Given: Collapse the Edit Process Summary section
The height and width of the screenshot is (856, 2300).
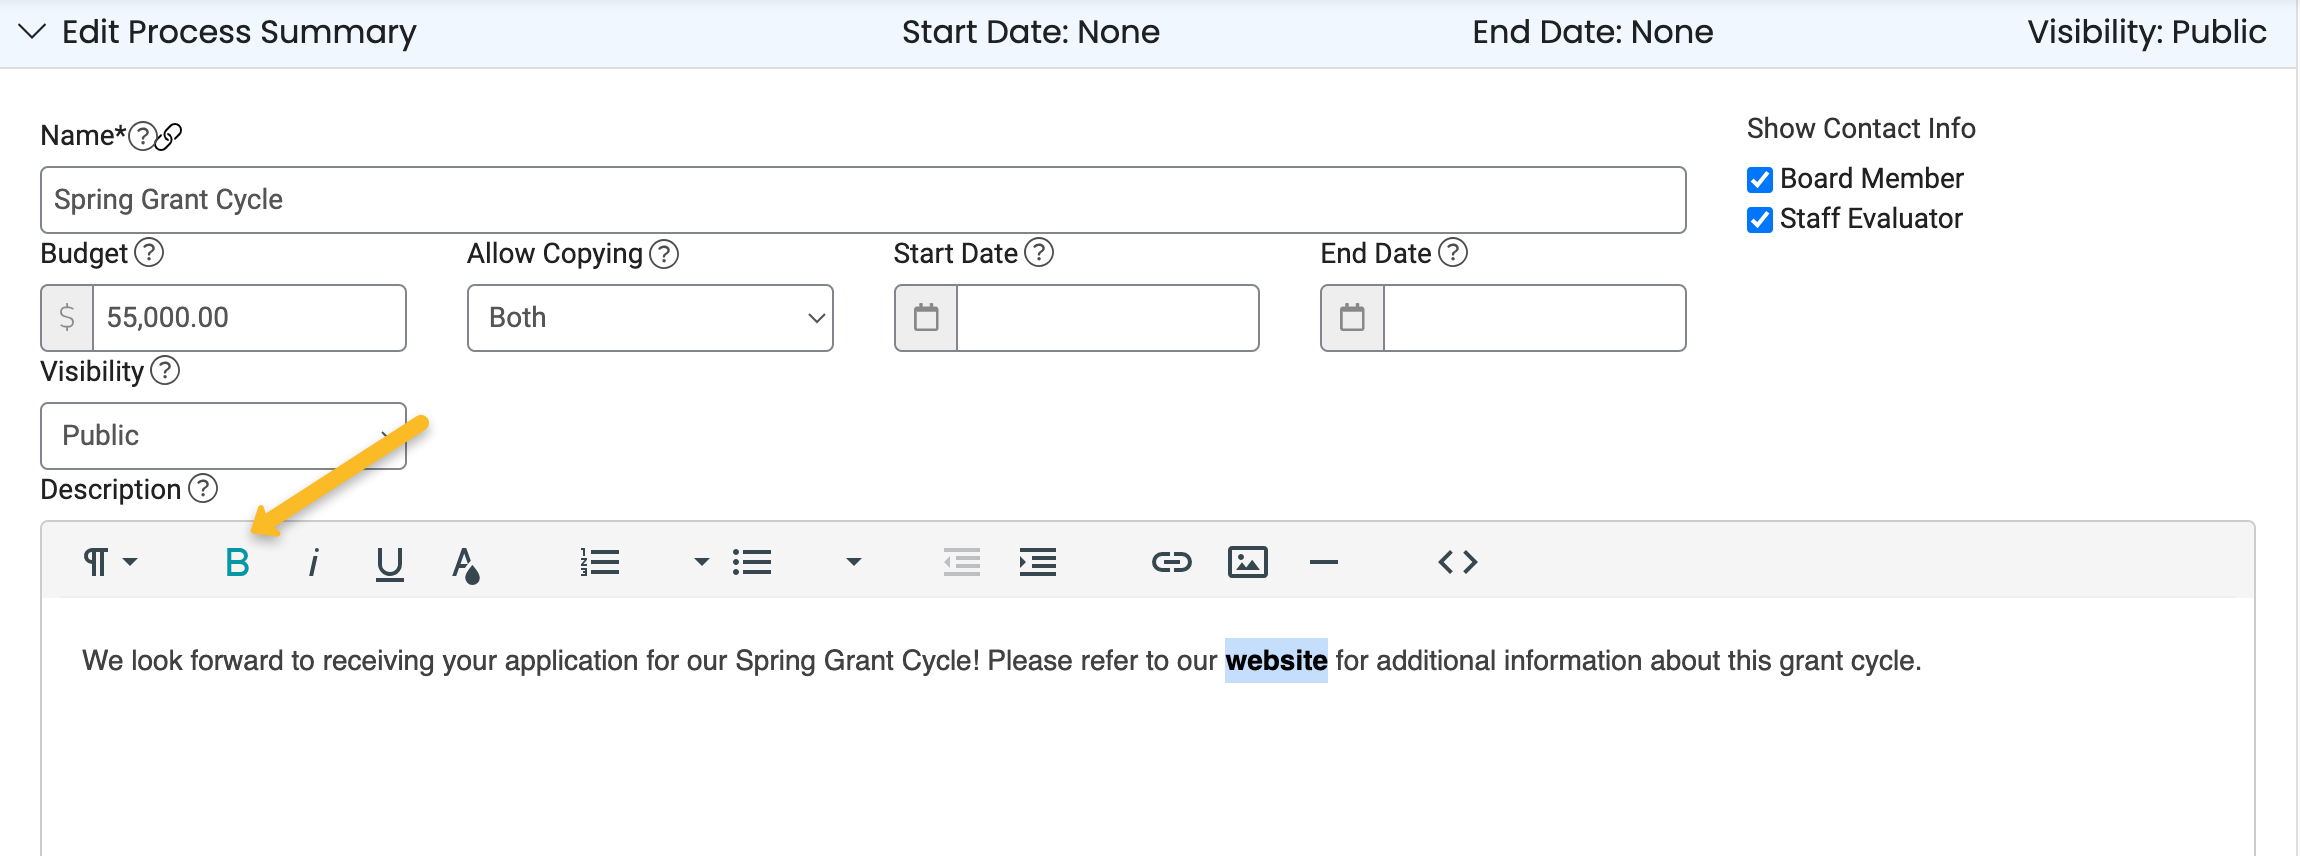Looking at the screenshot, I should click(32, 32).
